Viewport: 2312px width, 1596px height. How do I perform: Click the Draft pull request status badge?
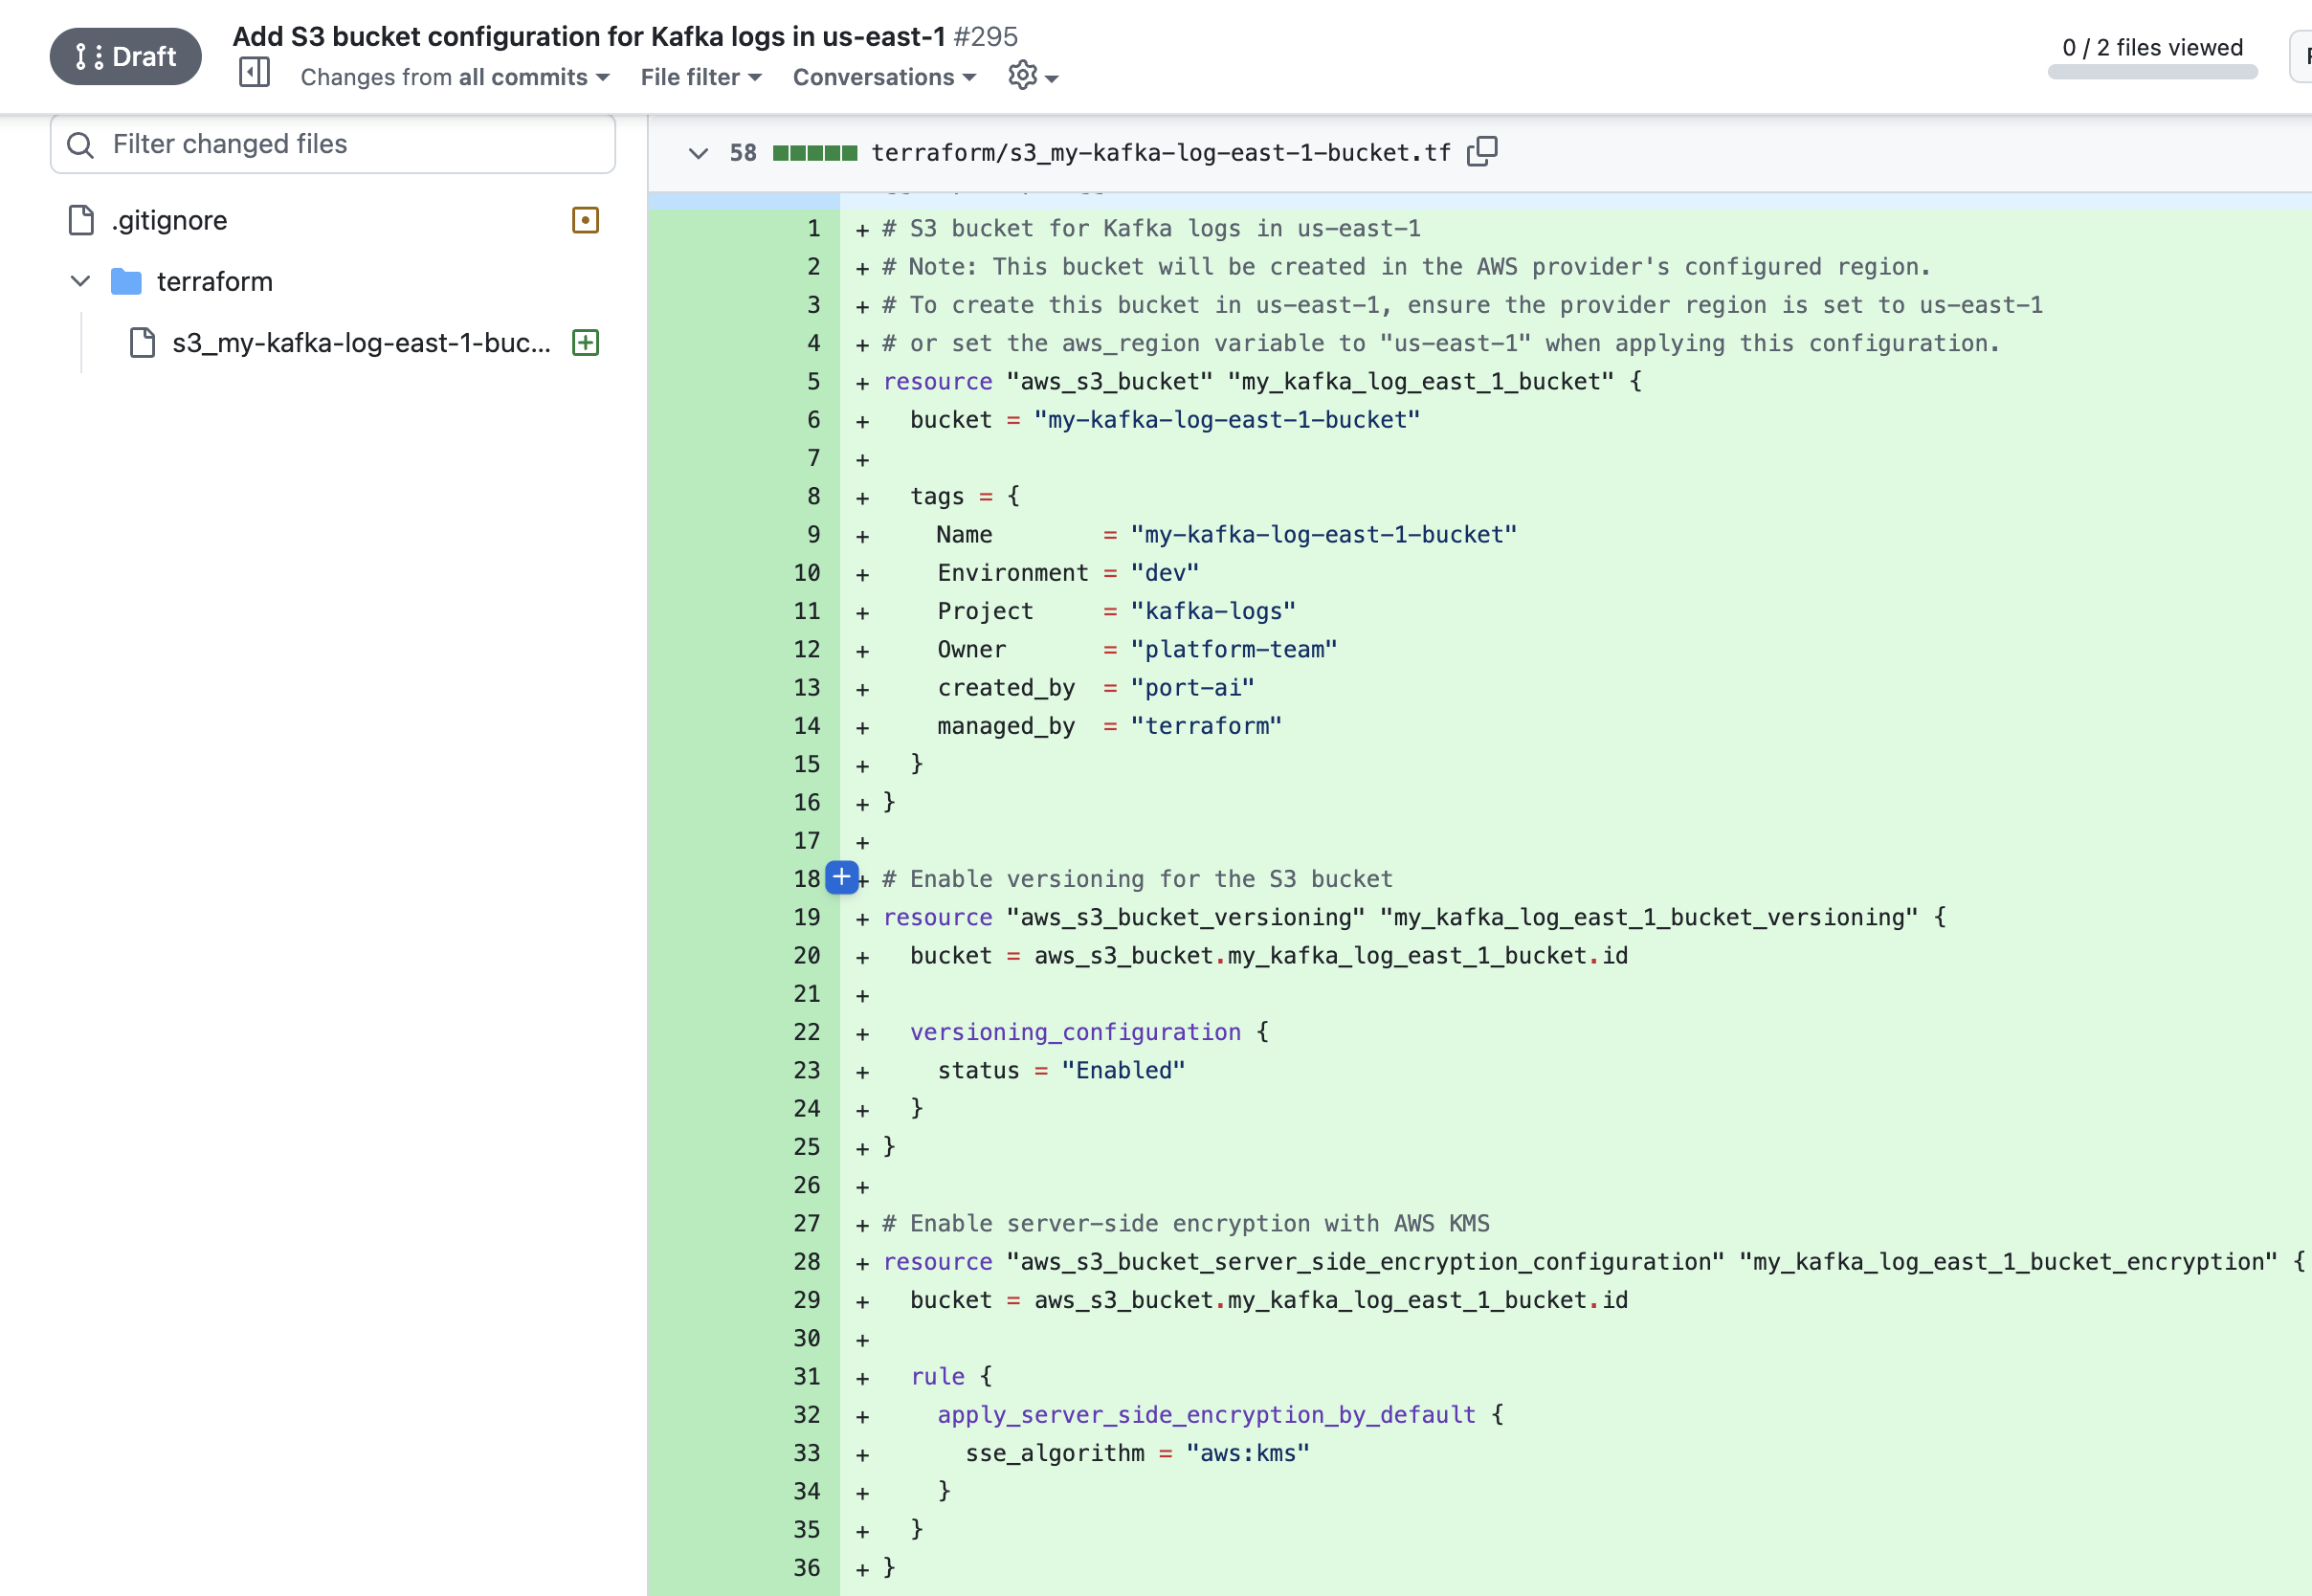click(125, 56)
